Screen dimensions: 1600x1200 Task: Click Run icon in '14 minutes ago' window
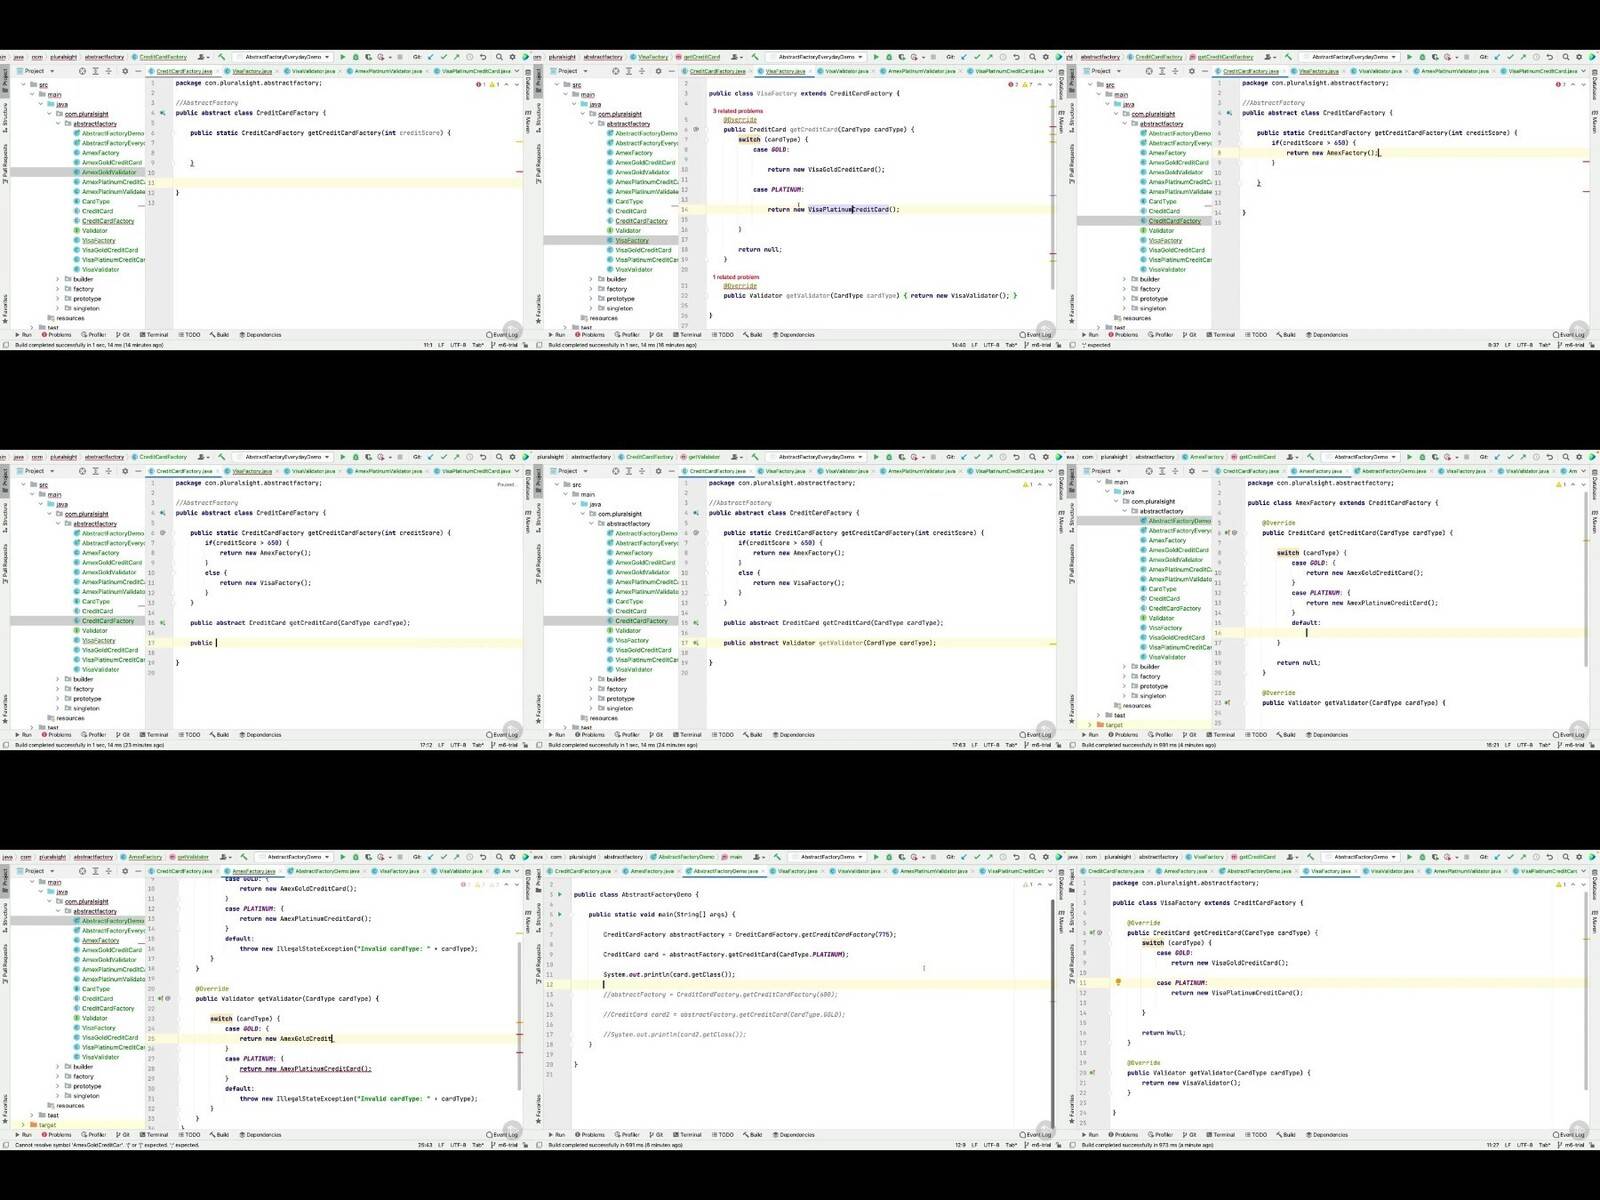(x=342, y=57)
